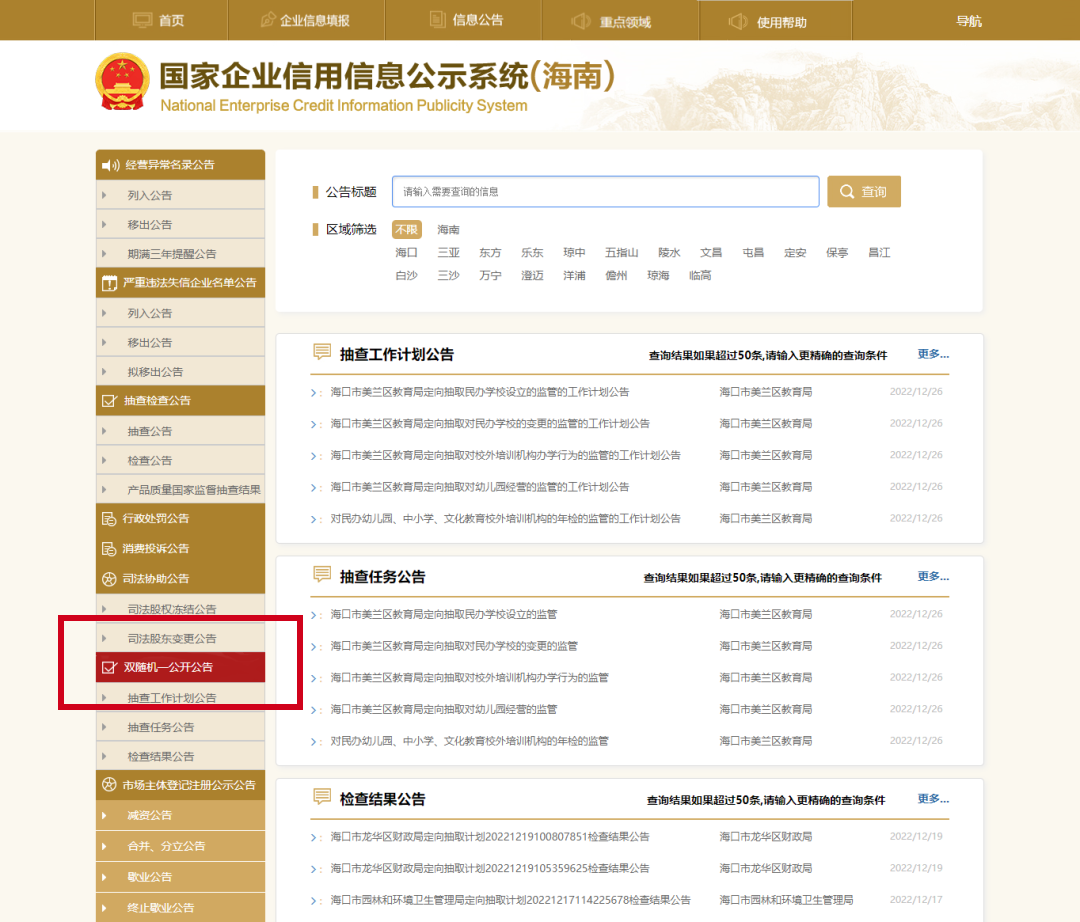
Task: Click the document icon of 消费投诉公告
Action: click(109, 549)
